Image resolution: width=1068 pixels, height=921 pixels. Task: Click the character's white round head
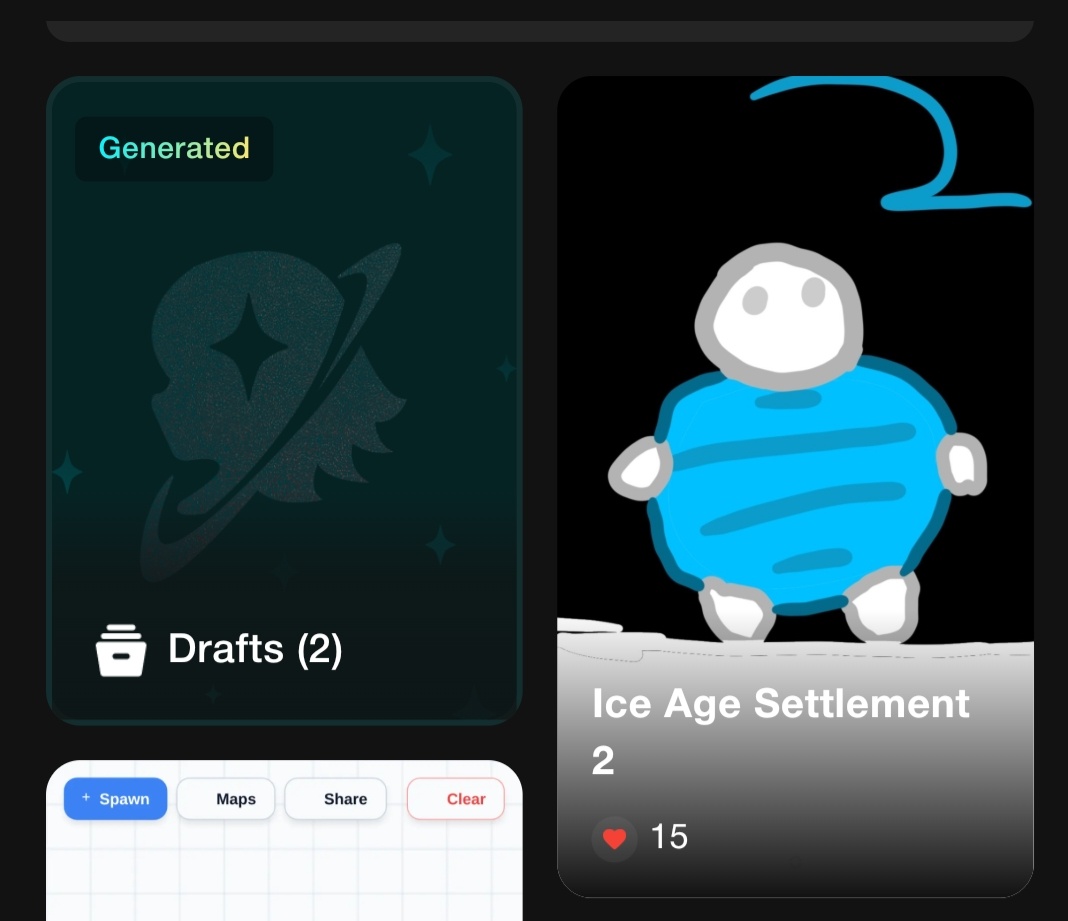pyautogui.click(x=779, y=311)
